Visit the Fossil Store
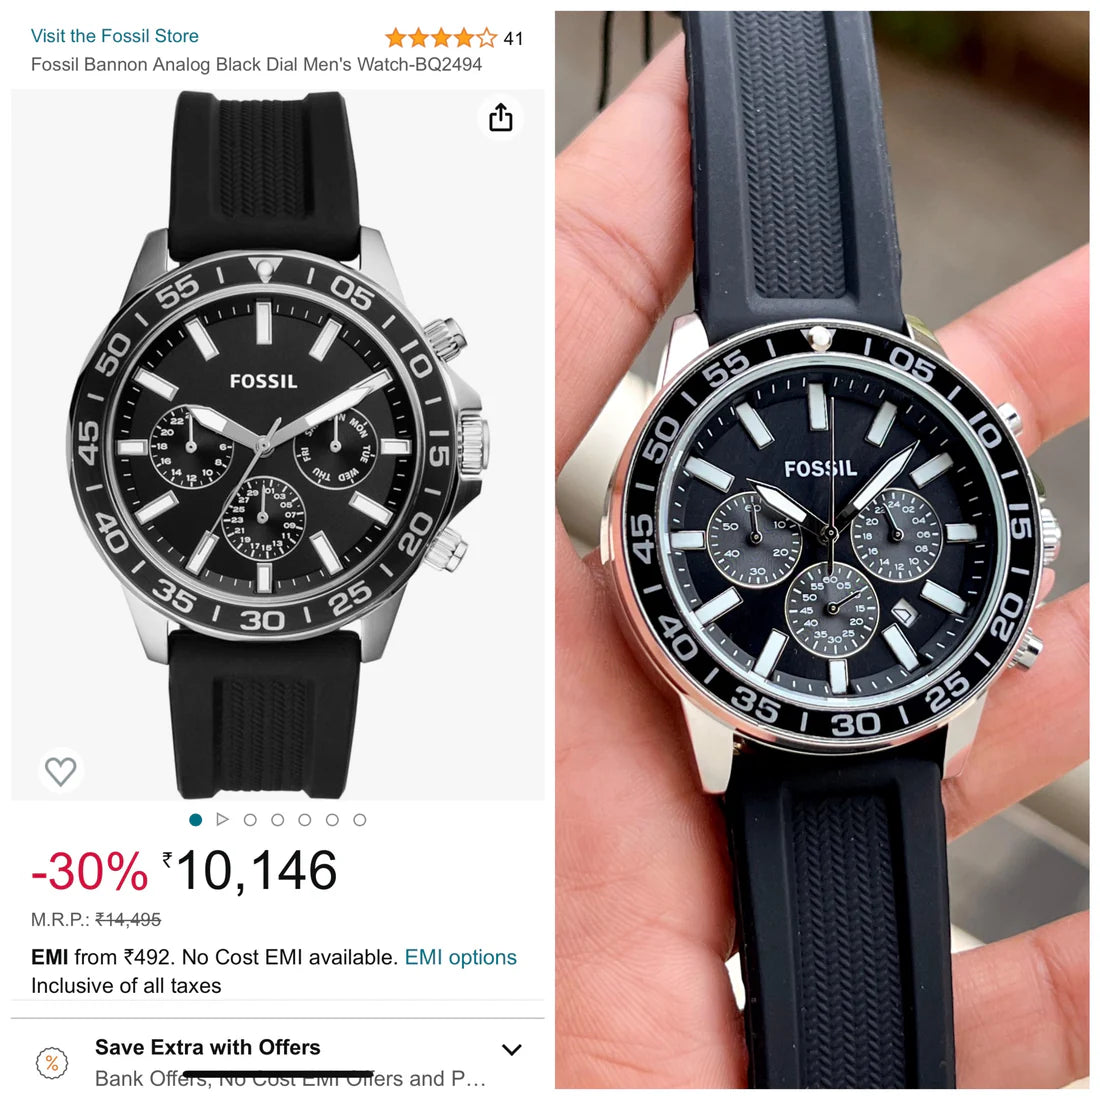Image resolution: width=1100 pixels, height=1100 pixels. [x=115, y=36]
